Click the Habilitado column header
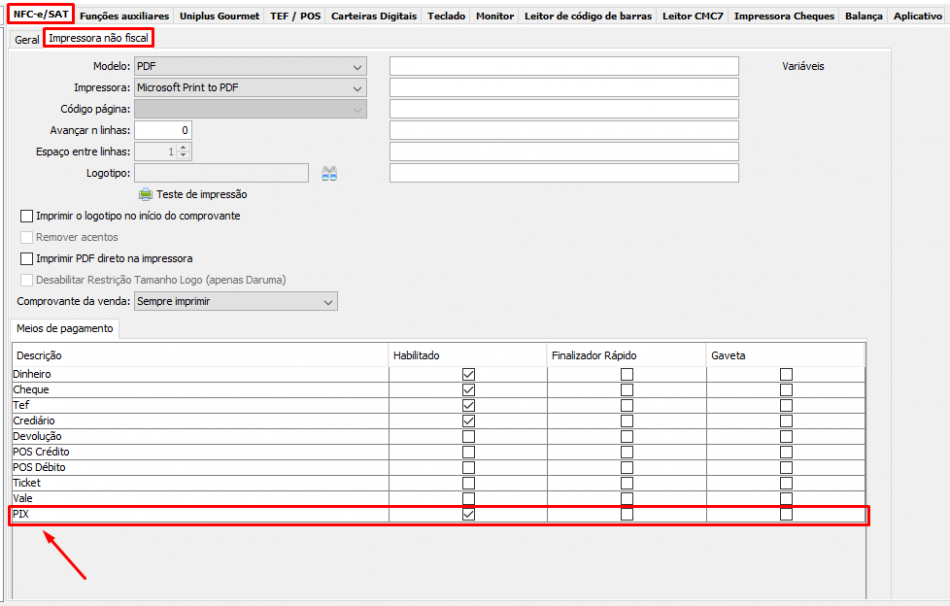This screenshot has width=950, height=606. click(468, 356)
